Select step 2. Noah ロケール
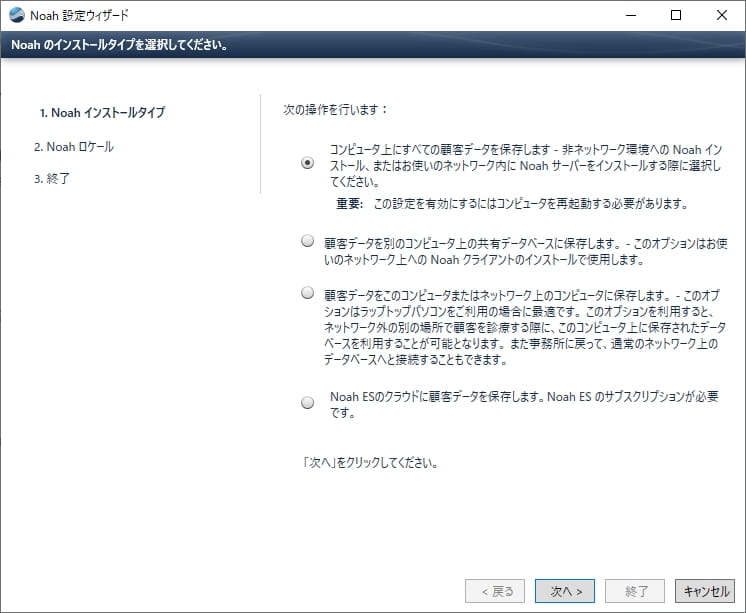Screen dimensions: 746x613 [74, 147]
